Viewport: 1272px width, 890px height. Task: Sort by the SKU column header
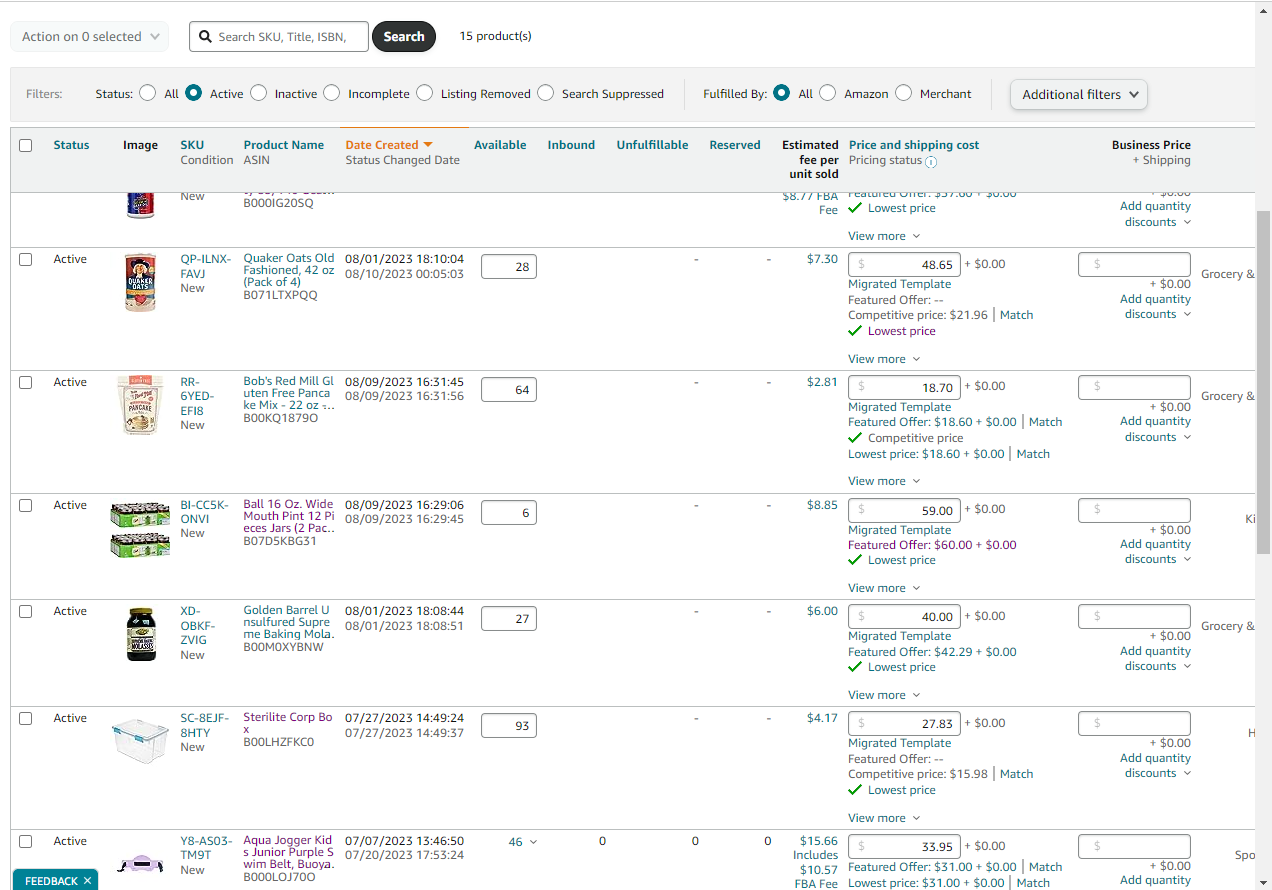(192, 145)
